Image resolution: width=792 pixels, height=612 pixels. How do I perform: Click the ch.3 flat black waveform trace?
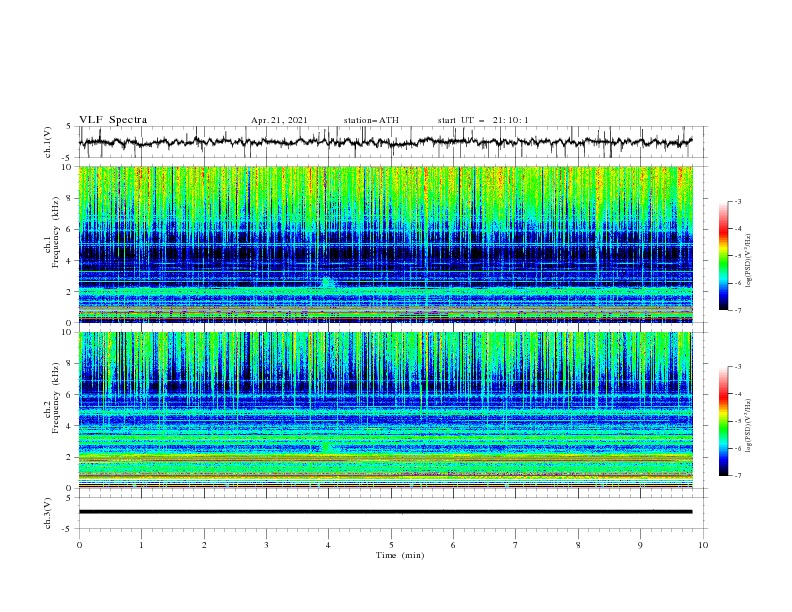click(x=385, y=512)
